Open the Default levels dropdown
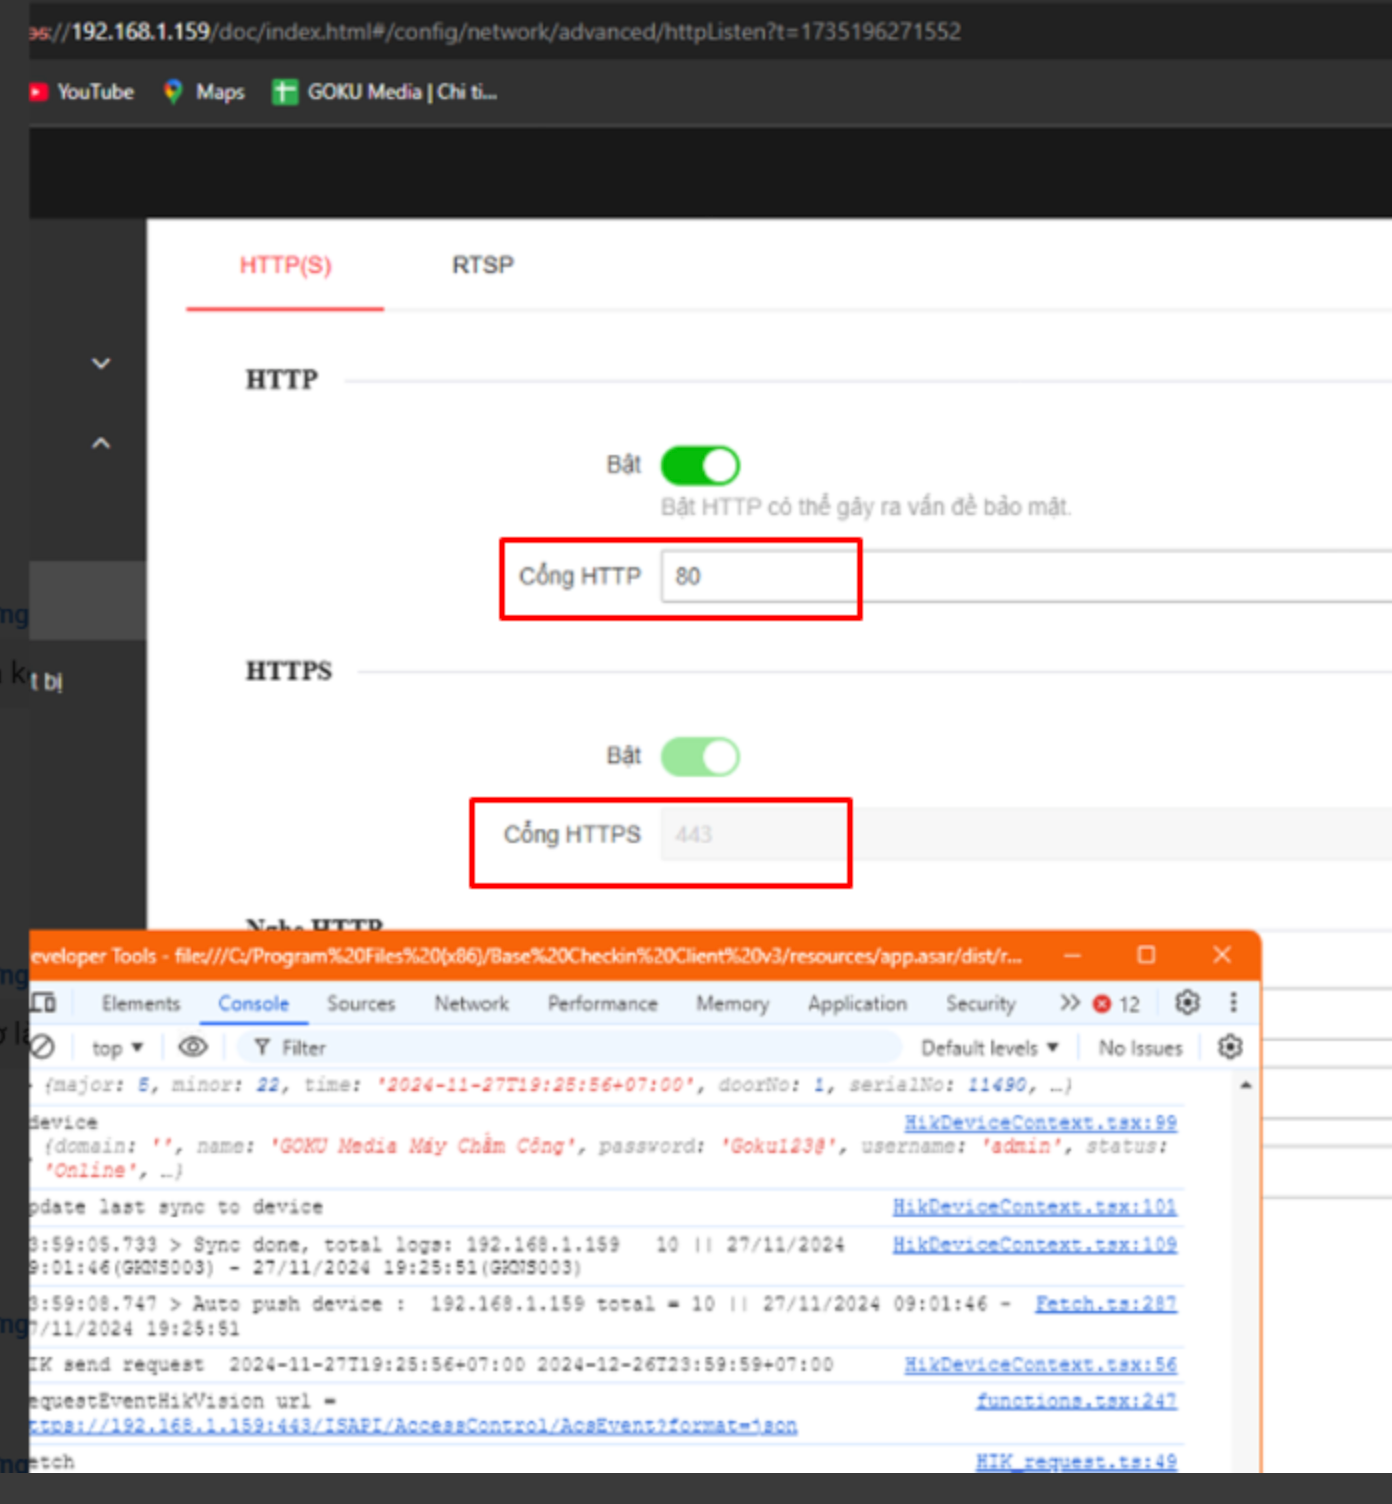The image size is (1392, 1504). (988, 1048)
